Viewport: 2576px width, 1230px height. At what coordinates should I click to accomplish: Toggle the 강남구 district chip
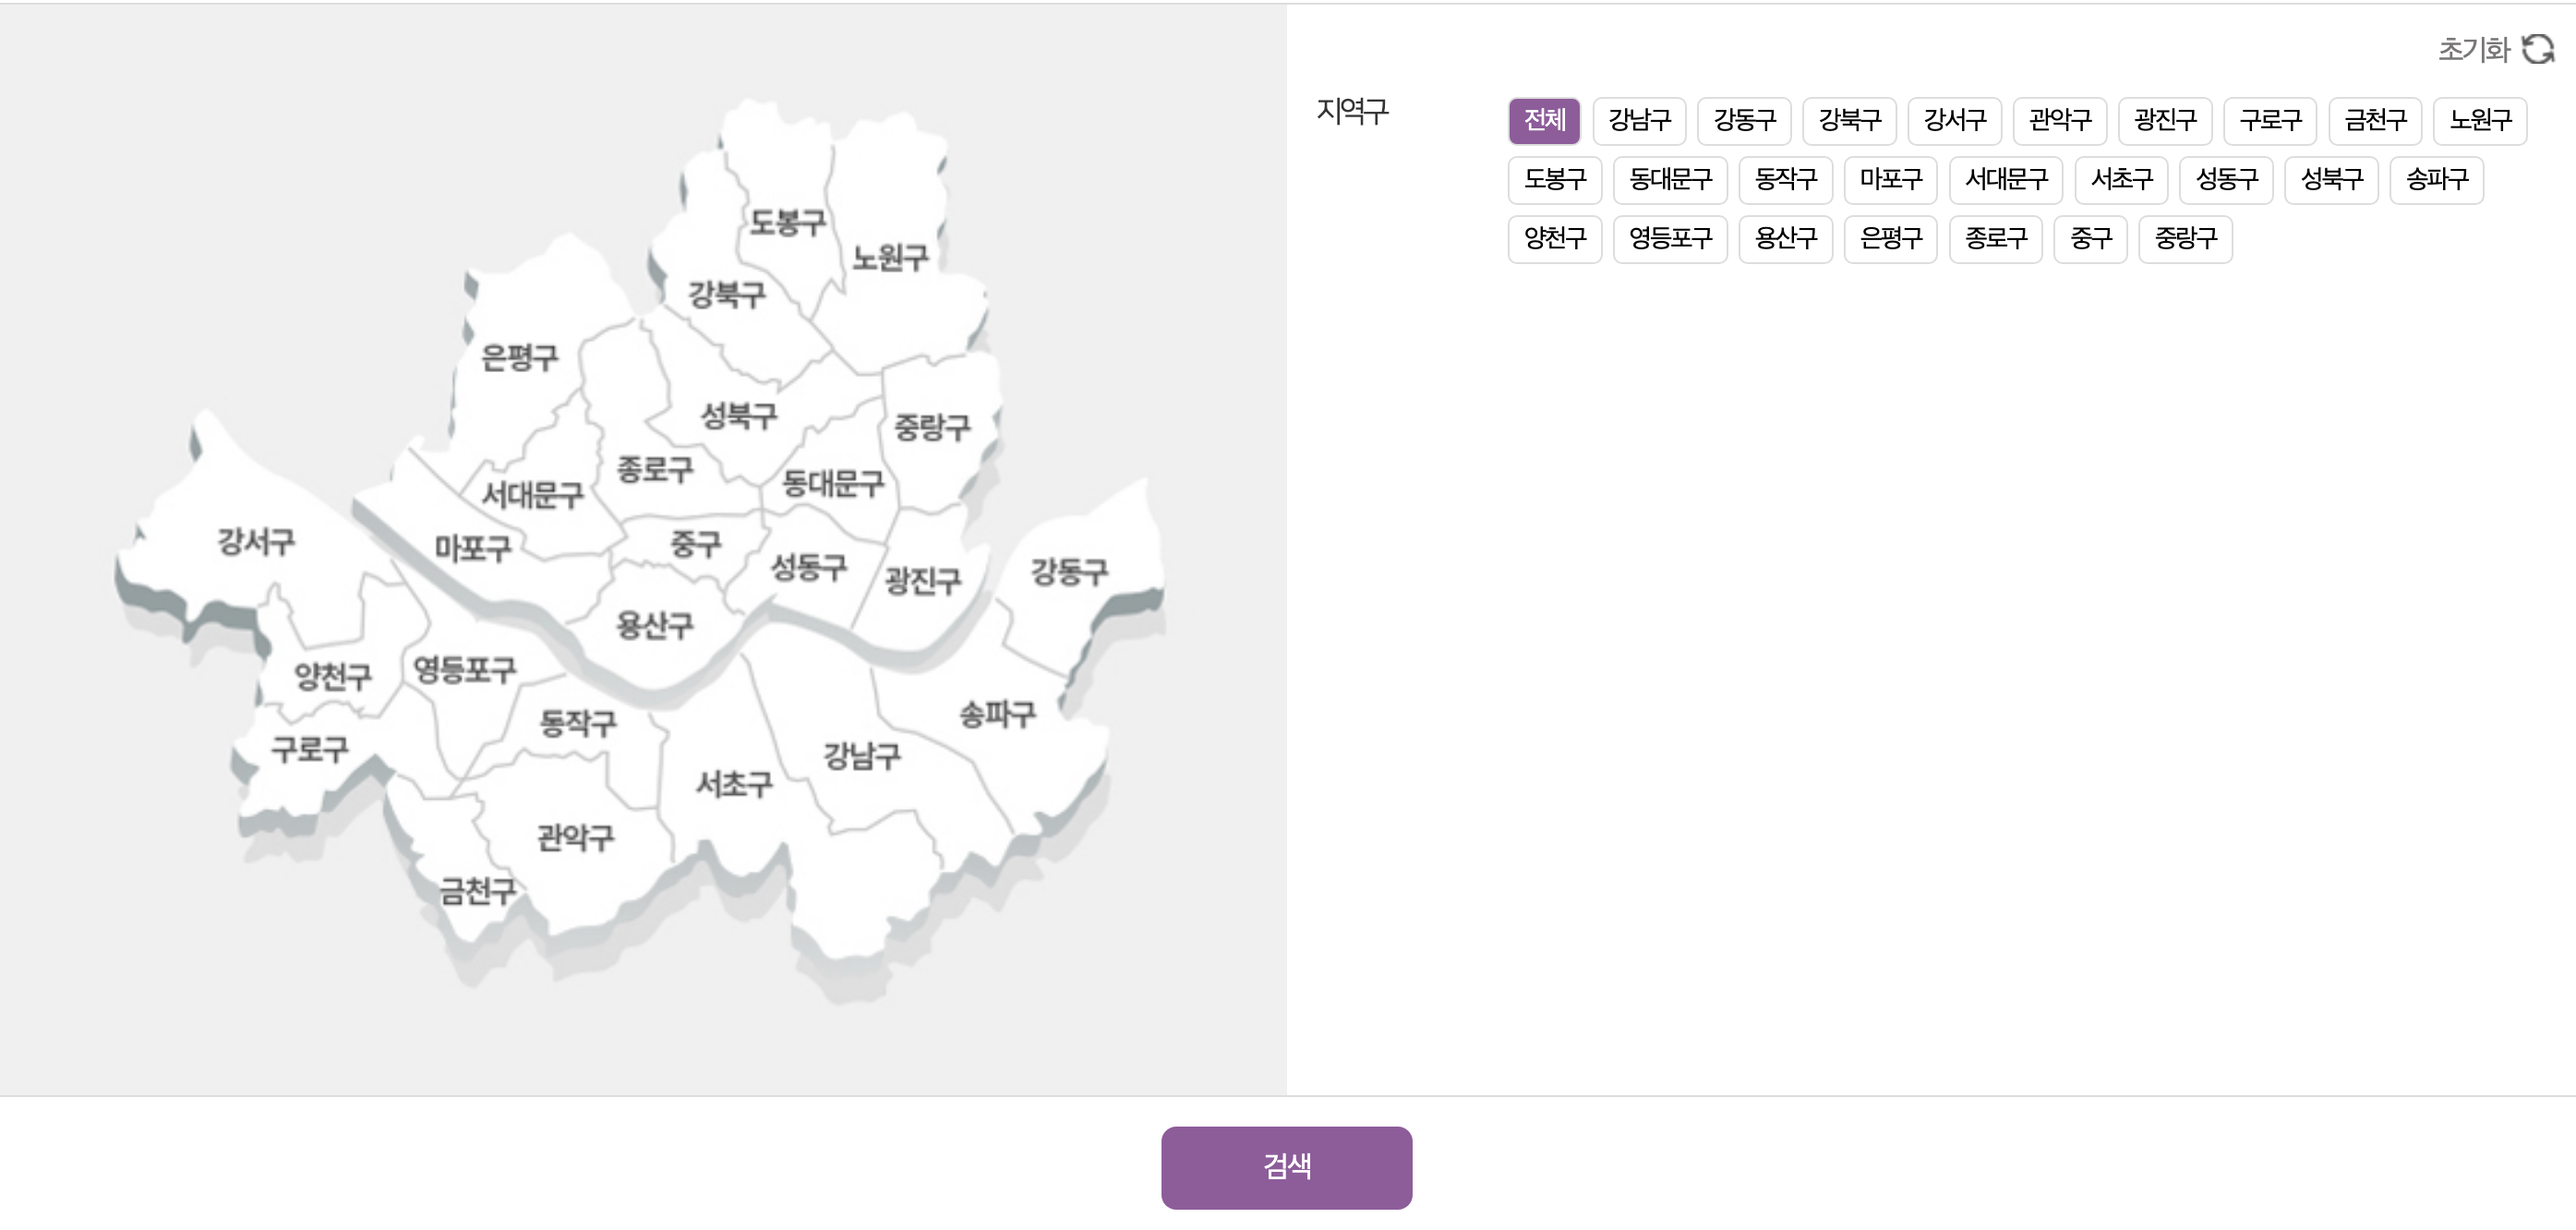pos(1639,121)
